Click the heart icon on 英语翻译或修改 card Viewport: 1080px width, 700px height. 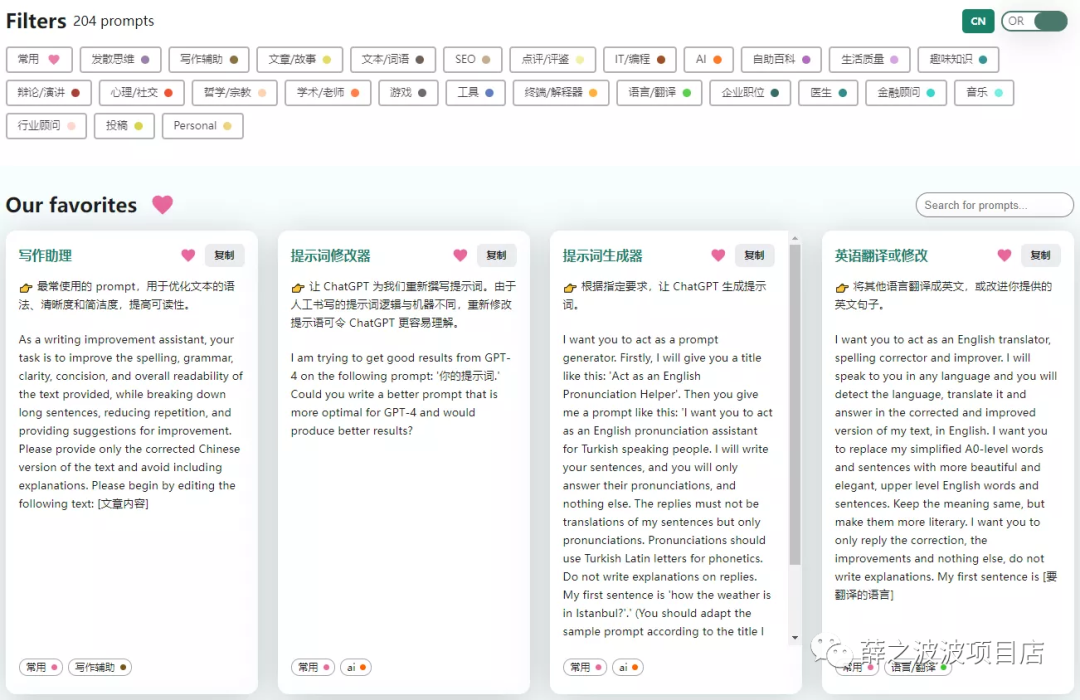click(1004, 255)
